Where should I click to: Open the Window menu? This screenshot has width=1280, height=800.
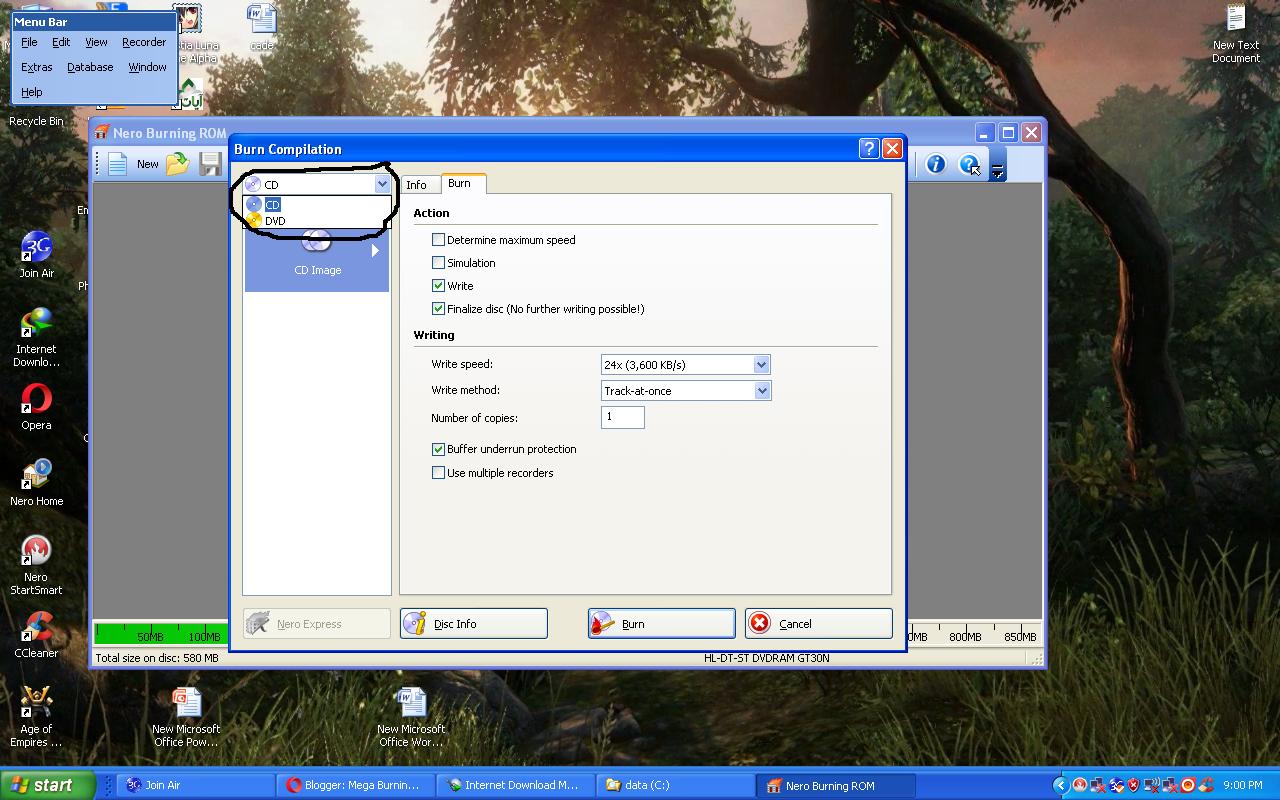(147, 67)
